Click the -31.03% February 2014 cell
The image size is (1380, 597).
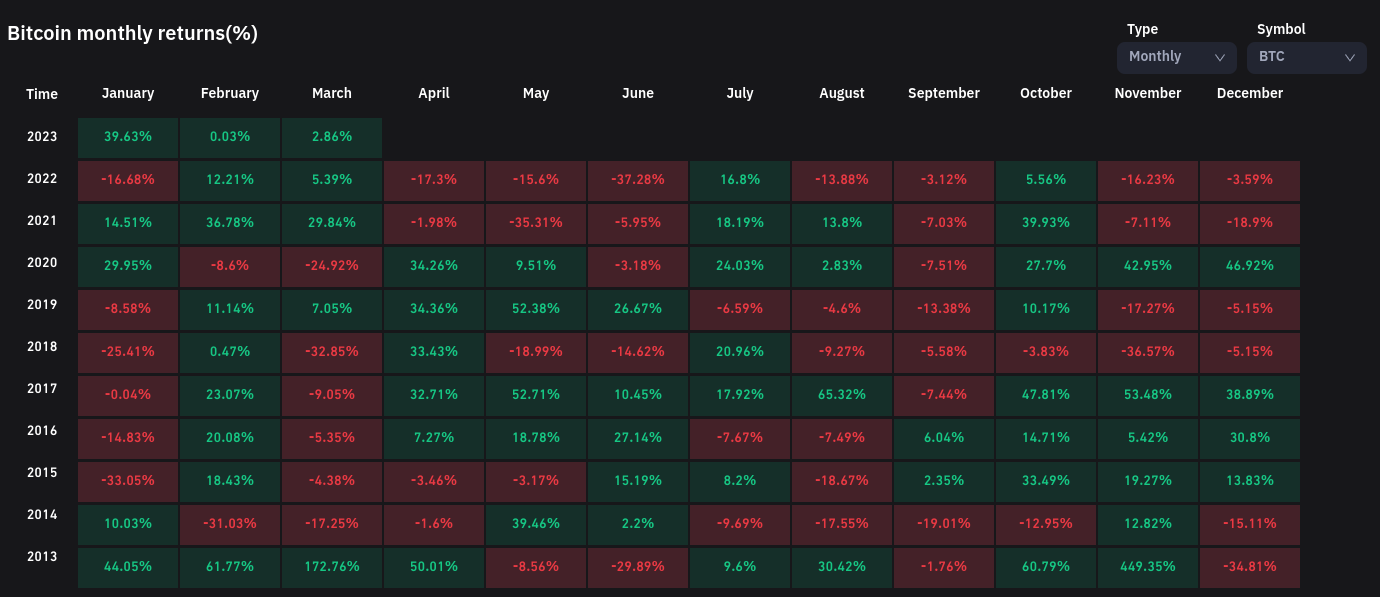[x=230, y=523]
